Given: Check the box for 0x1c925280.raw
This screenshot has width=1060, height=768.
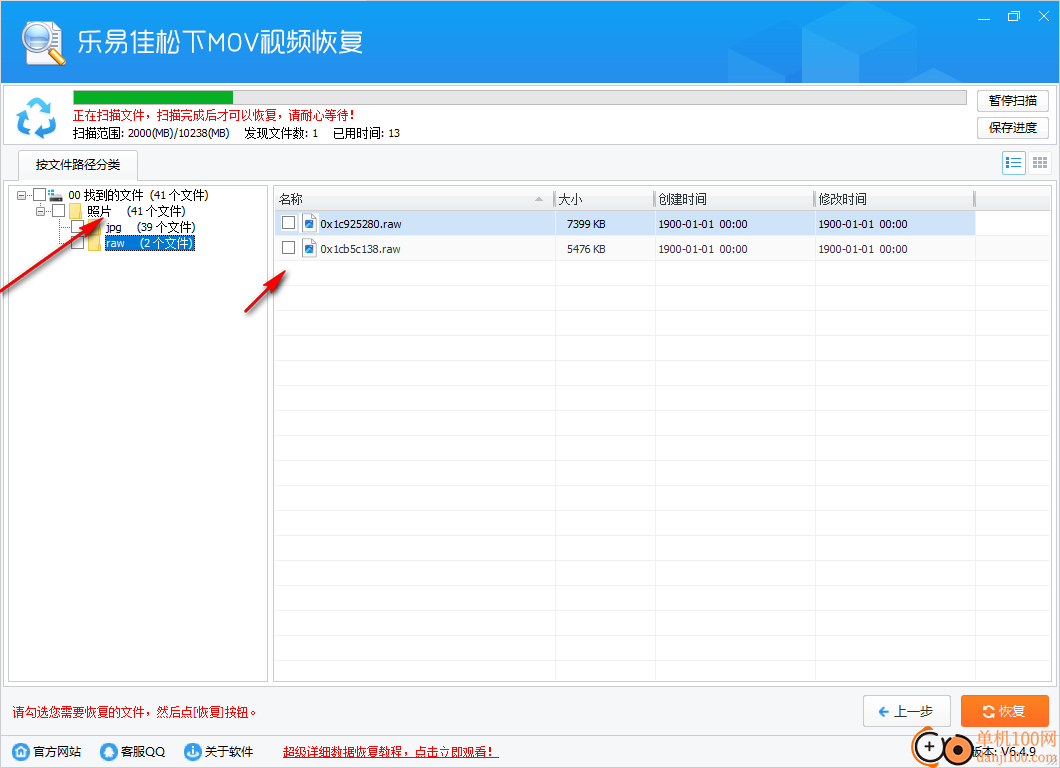Looking at the screenshot, I should pos(289,223).
